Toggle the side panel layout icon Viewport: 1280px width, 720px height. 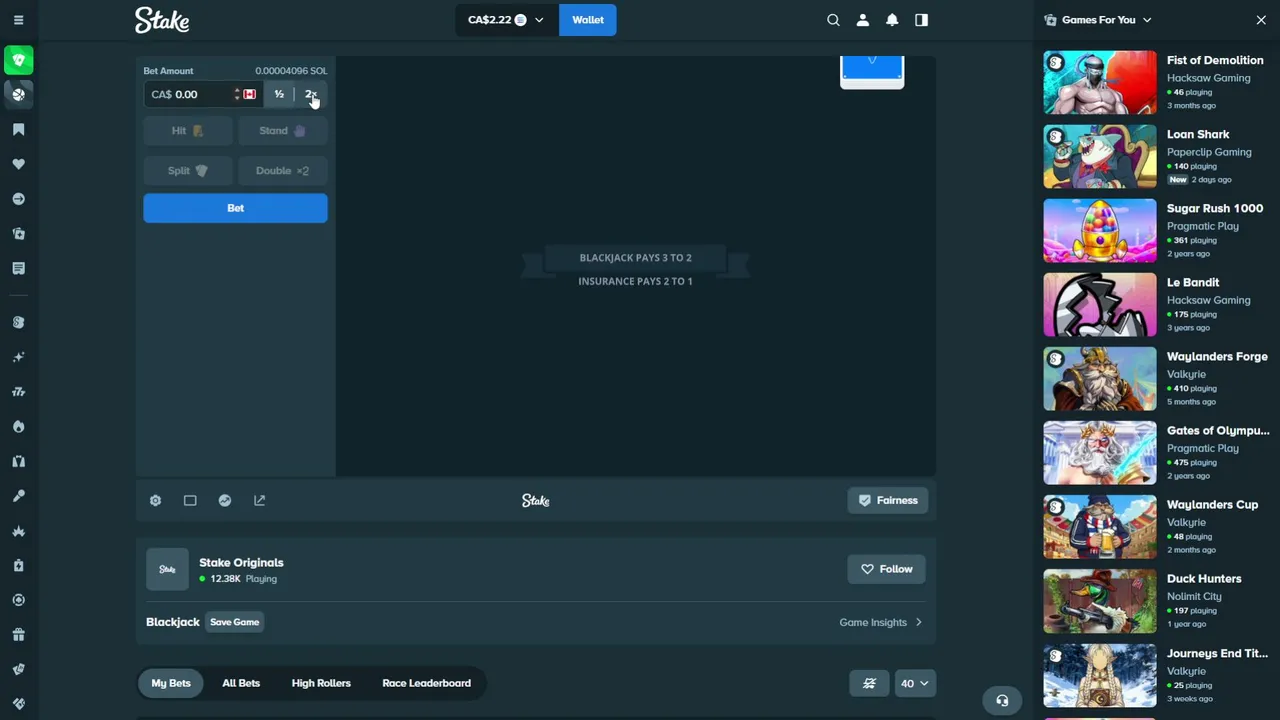coord(921,20)
